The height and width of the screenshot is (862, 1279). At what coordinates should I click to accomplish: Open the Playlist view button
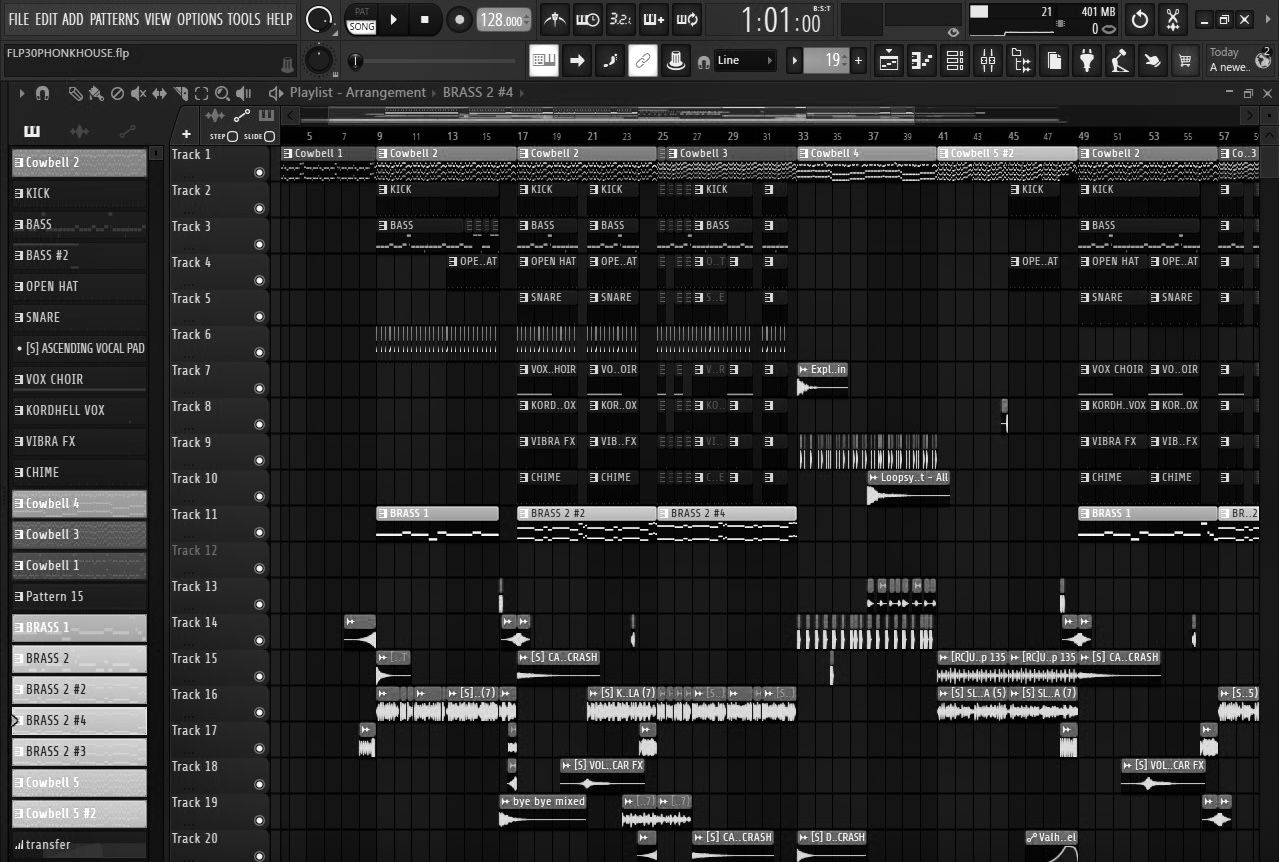tap(889, 61)
